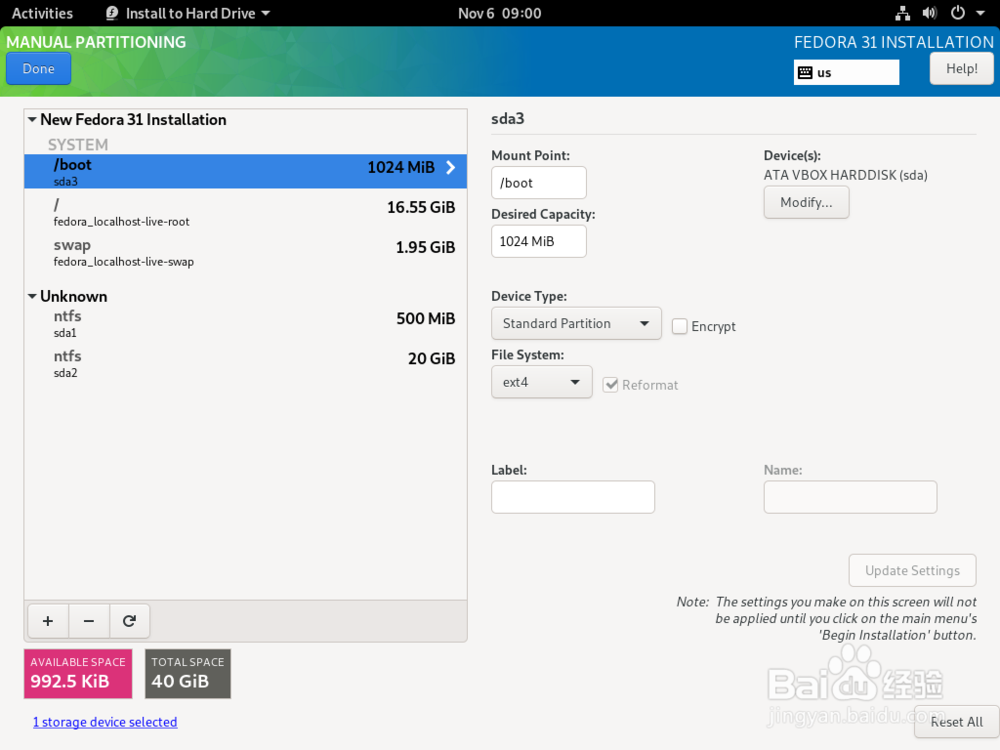Click the chevron arrow on the /boot row
This screenshot has height=750, width=1000.
coord(451,168)
